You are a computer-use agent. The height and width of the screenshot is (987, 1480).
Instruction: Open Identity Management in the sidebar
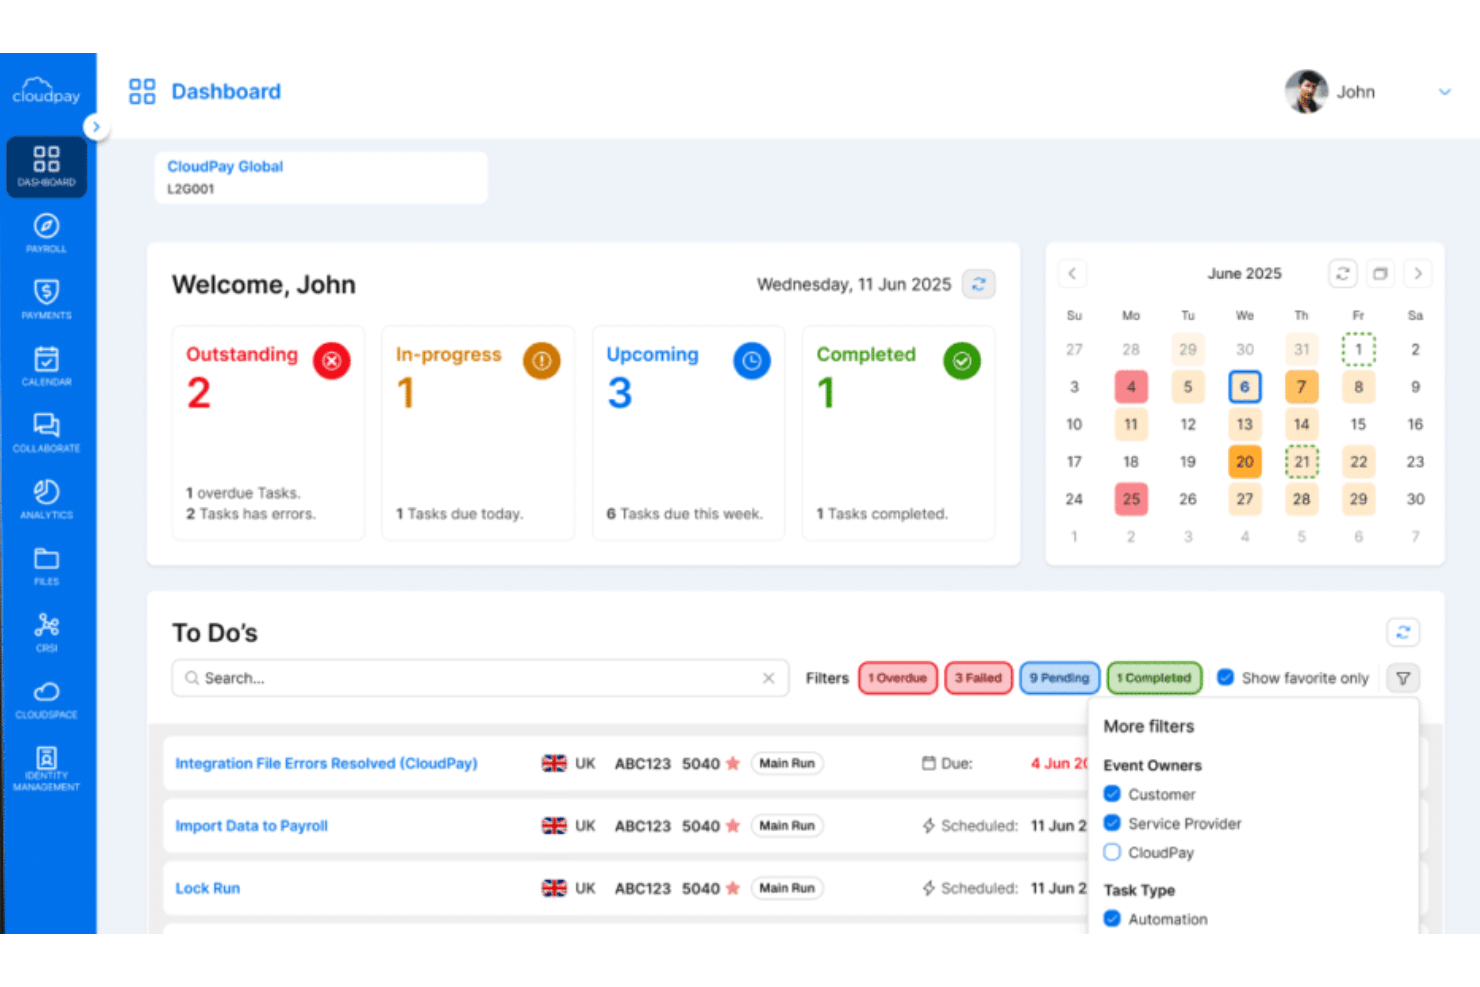(46, 768)
